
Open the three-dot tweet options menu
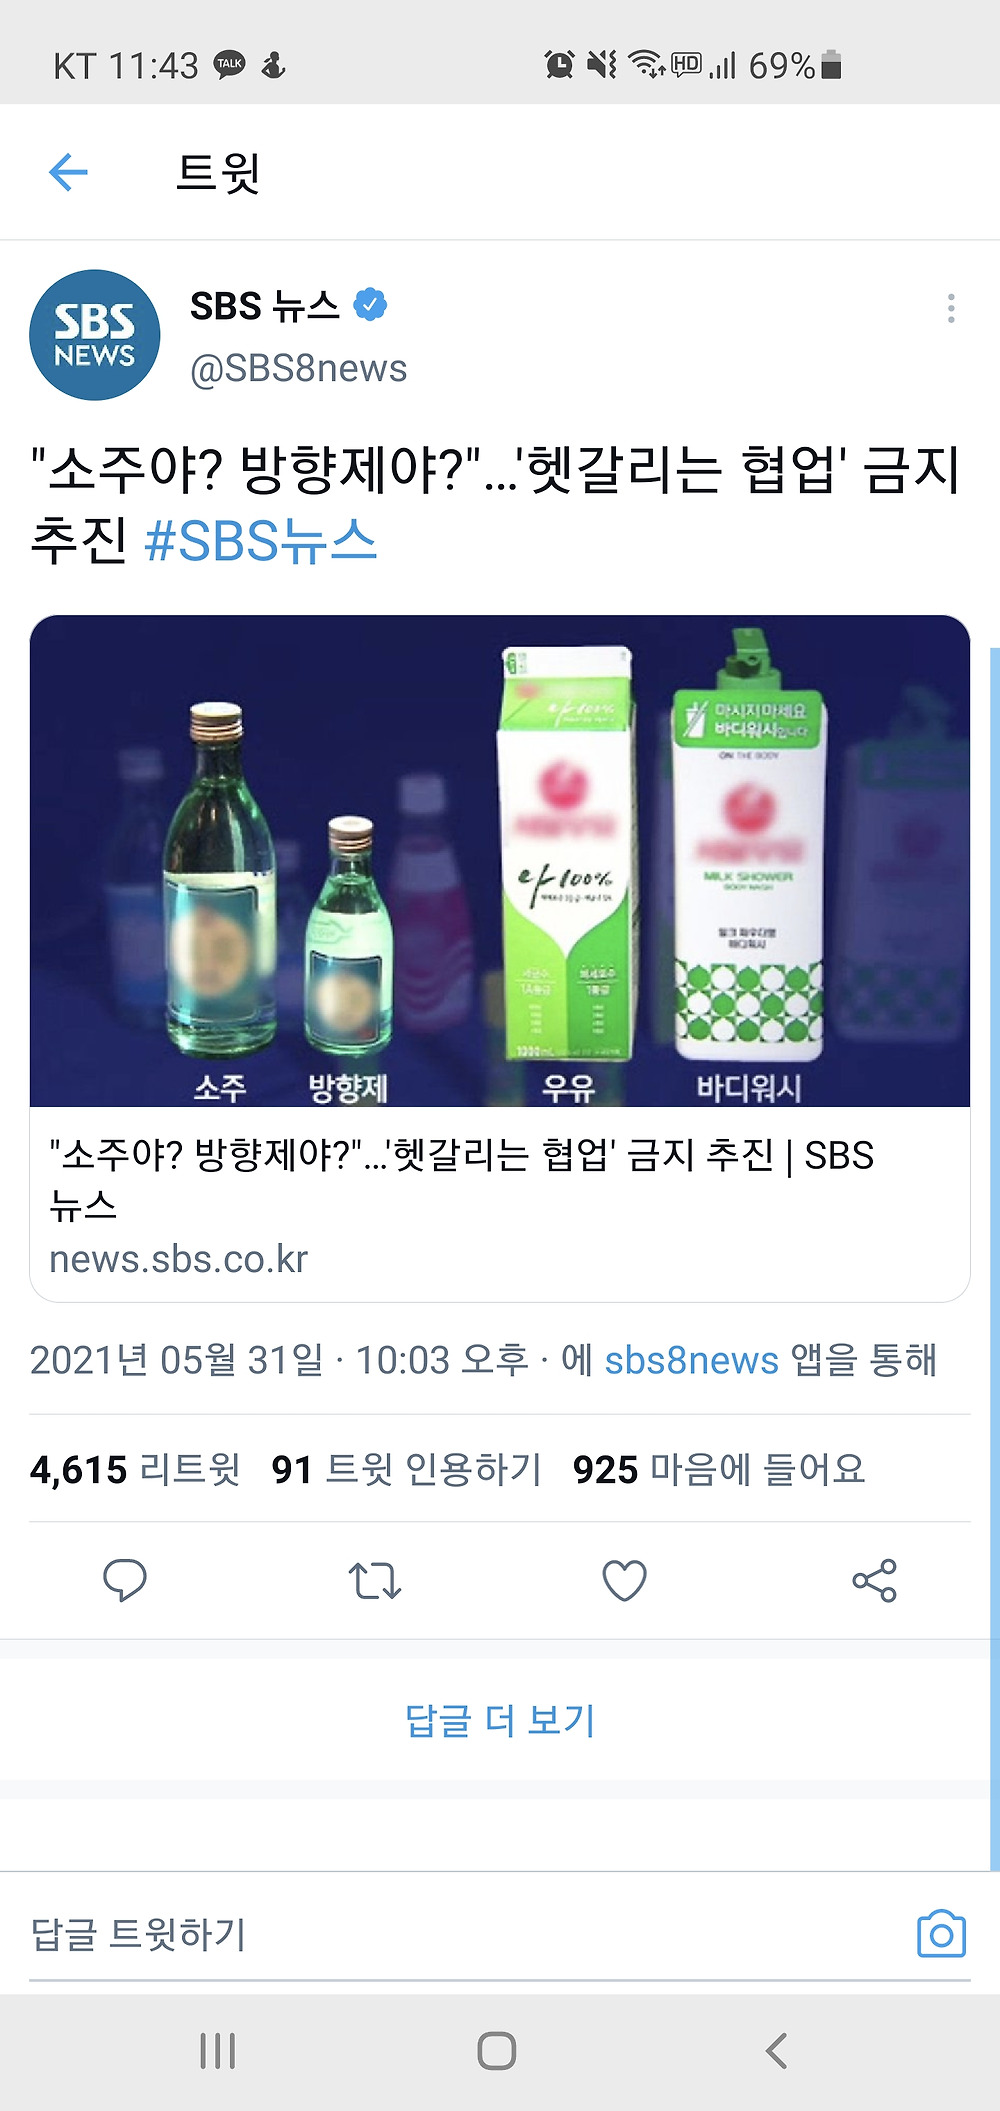951,308
